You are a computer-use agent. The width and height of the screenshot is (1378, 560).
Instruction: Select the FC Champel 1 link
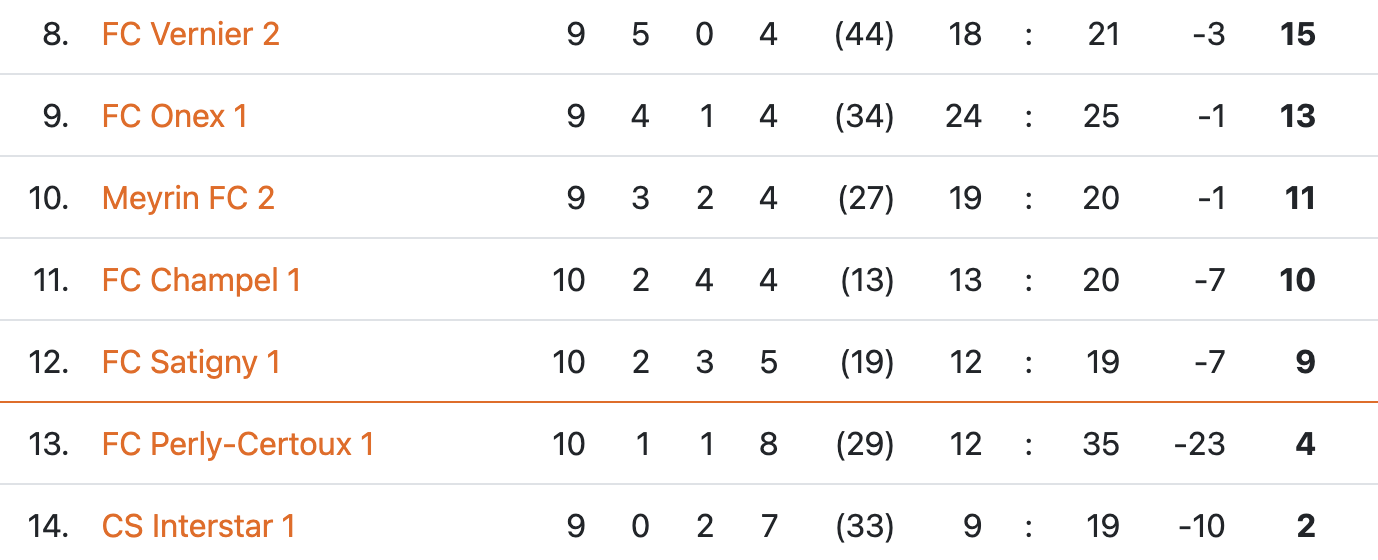pos(201,281)
